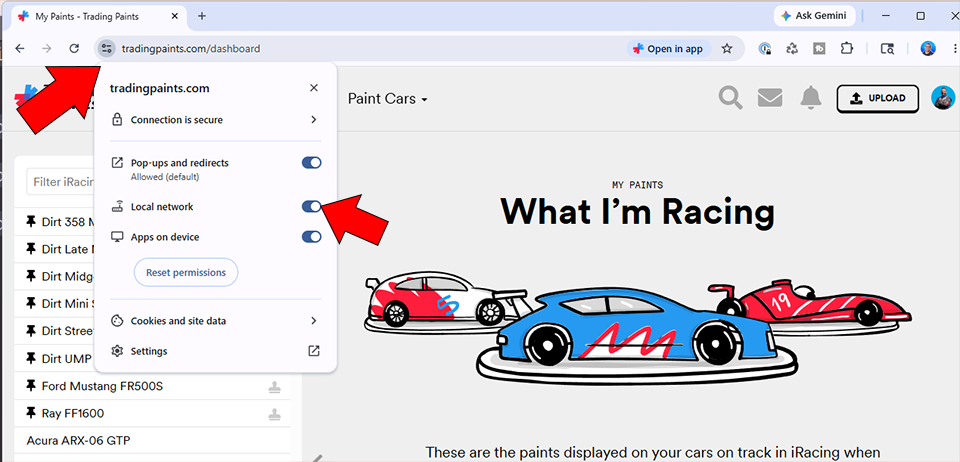Click the site information icon in address bar

click(106, 48)
